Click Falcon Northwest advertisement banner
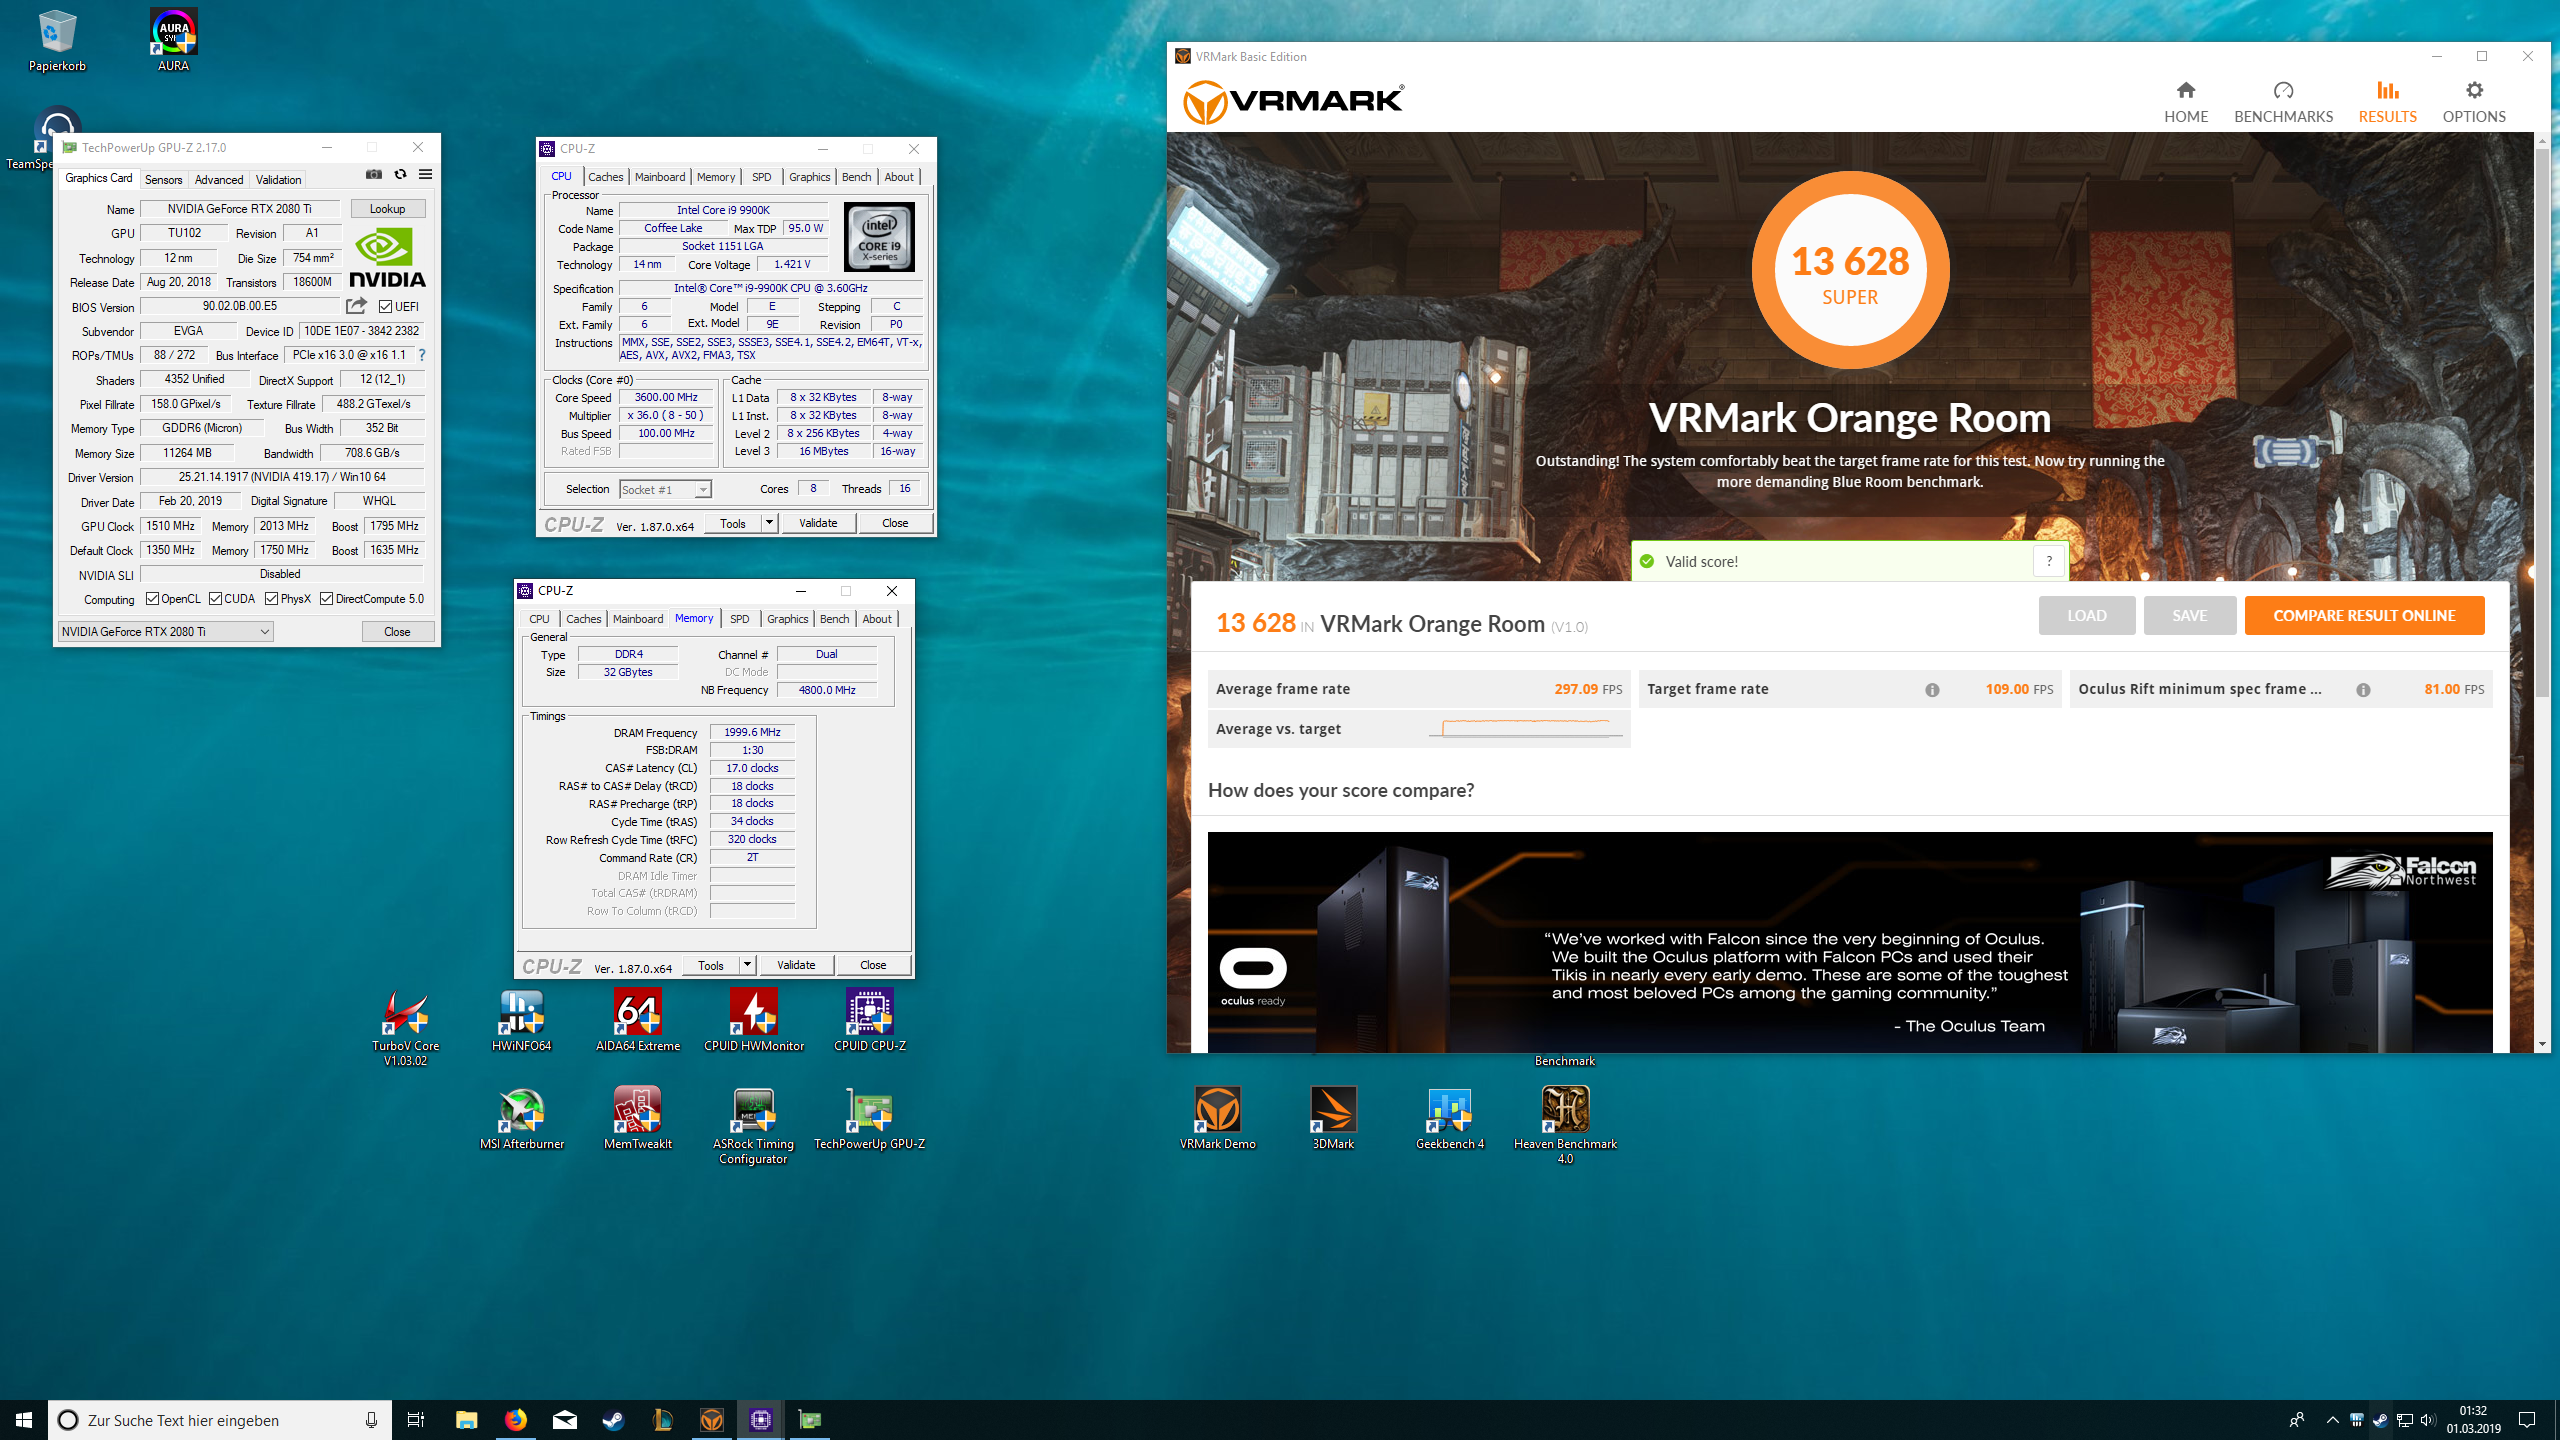 point(1849,942)
